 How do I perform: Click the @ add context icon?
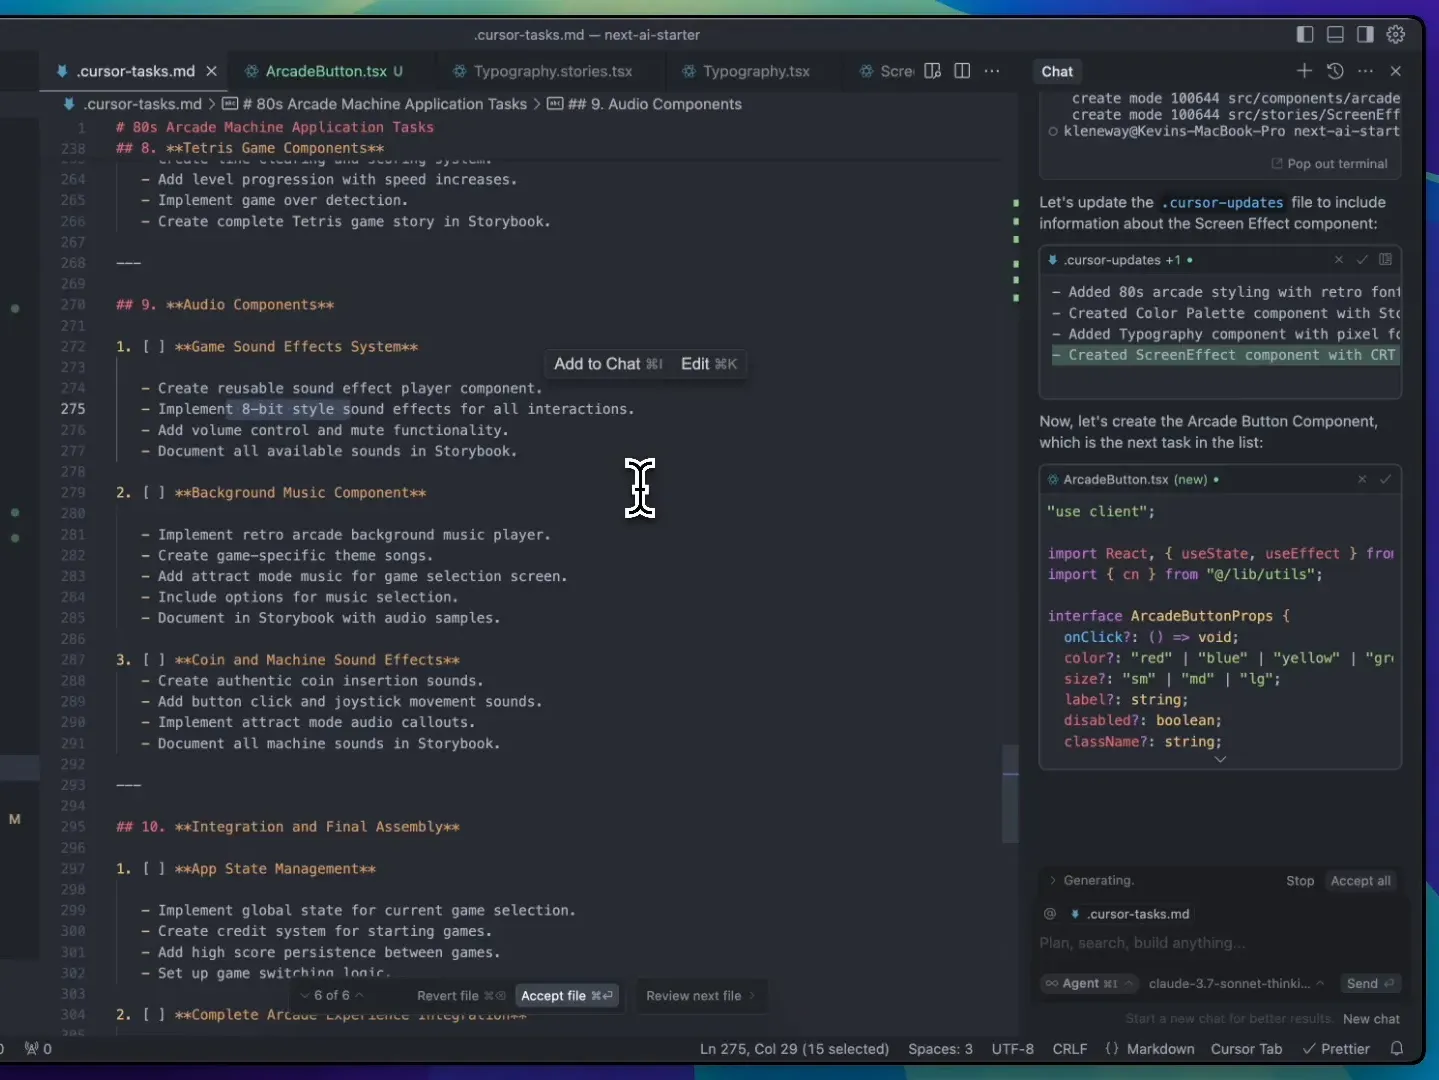1050,914
